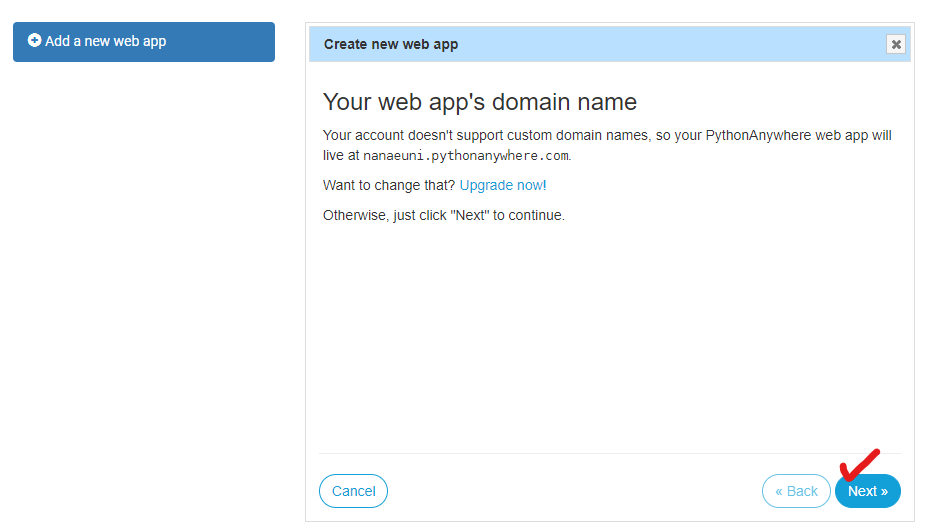This screenshot has width=927, height=528.
Task: Select the nanaeuni.pythonanywhere.com domain text
Action: tap(466, 156)
